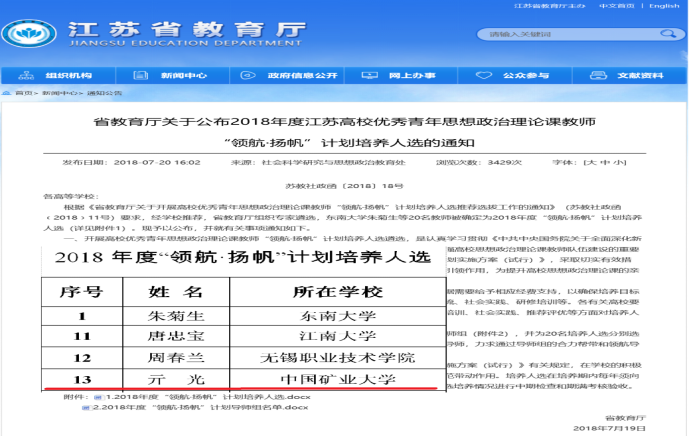689x436 pixels.
Task: Click row number 13 cell
Action: (x=82, y=380)
